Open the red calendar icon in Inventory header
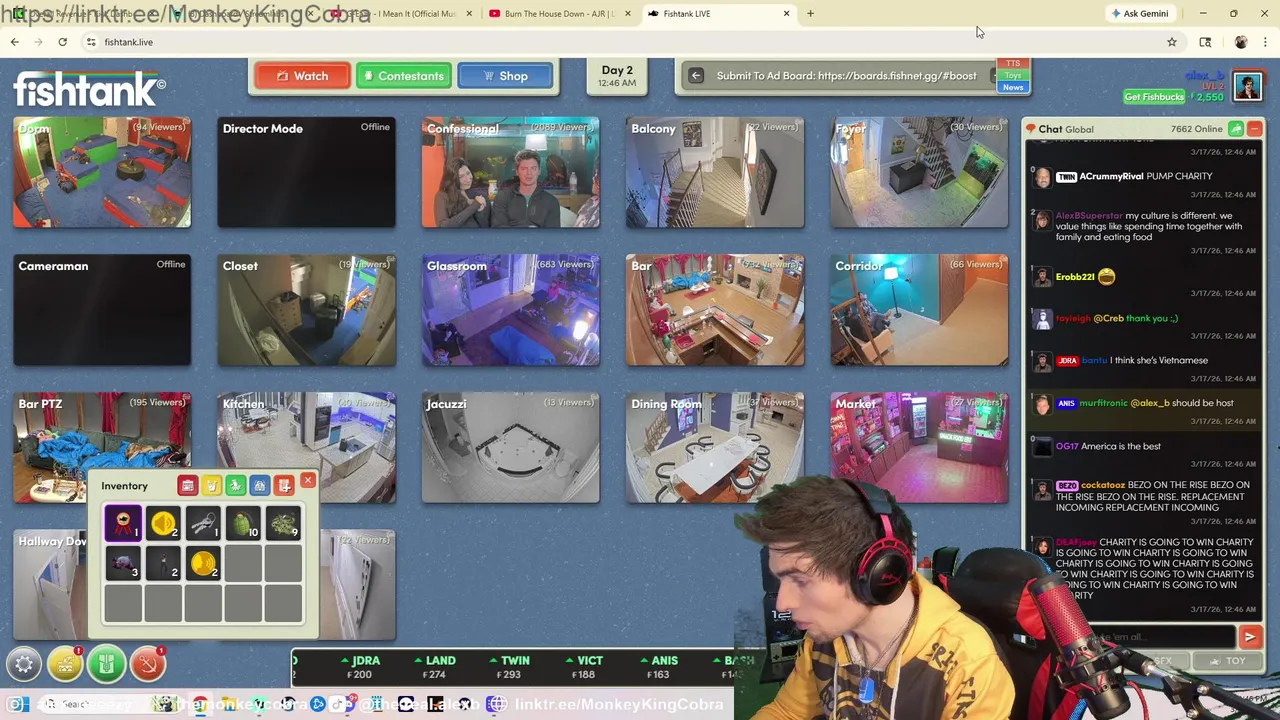The image size is (1280, 720). pyautogui.click(x=187, y=486)
